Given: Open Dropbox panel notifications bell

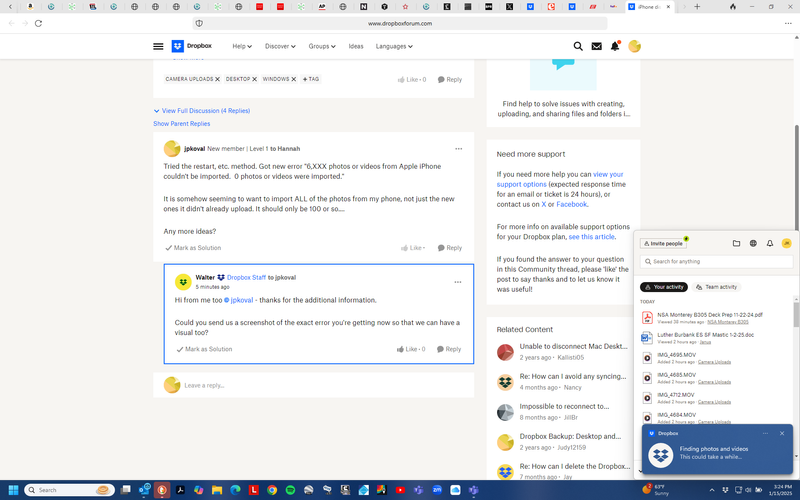Looking at the screenshot, I should [x=769, y=243].
